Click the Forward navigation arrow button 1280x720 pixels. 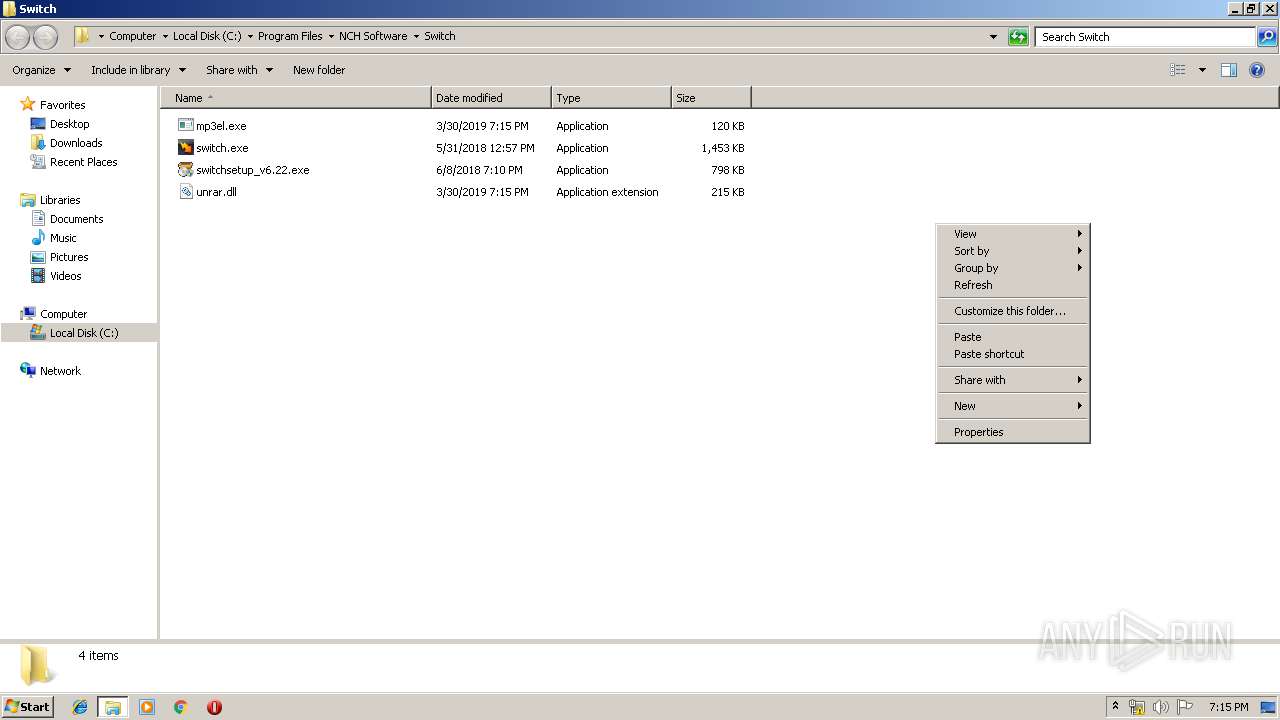(x=46, y=37)
